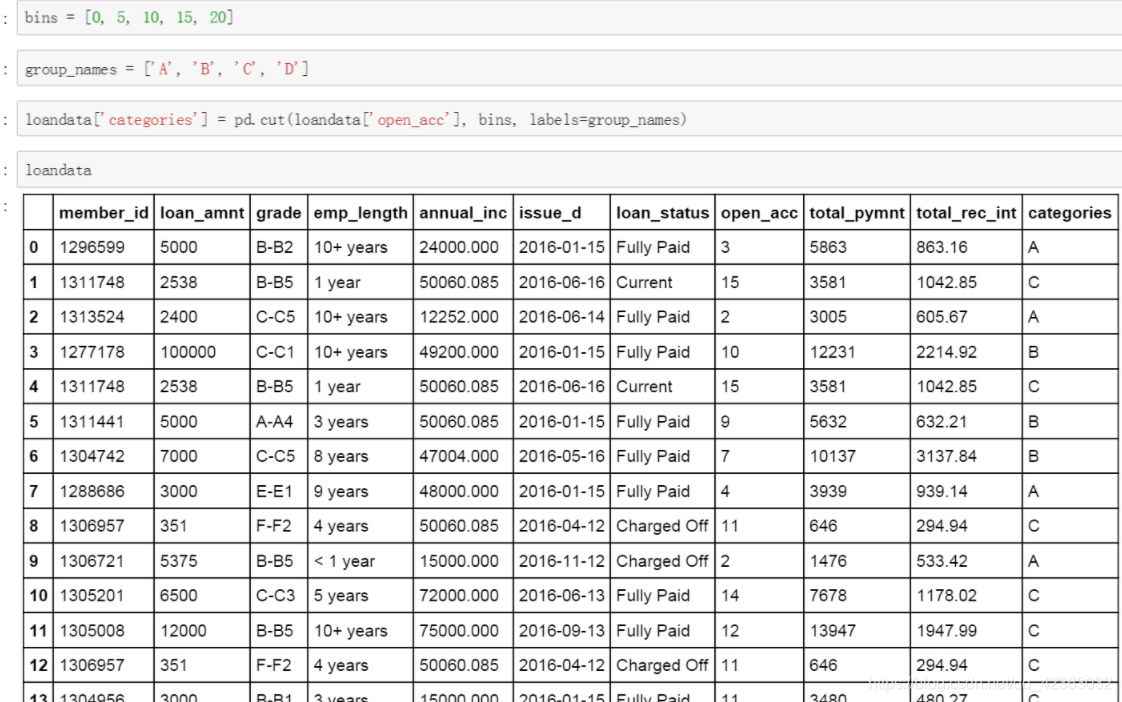
Task: Click annual_inc value 72000.000
Action: (459, 595)
